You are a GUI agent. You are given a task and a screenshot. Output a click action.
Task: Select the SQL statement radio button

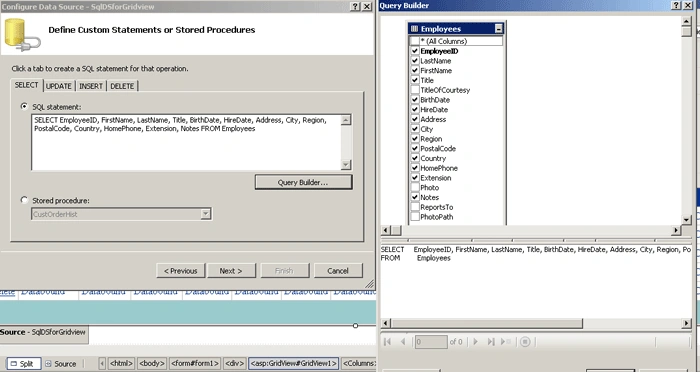(x=24, y=106)
